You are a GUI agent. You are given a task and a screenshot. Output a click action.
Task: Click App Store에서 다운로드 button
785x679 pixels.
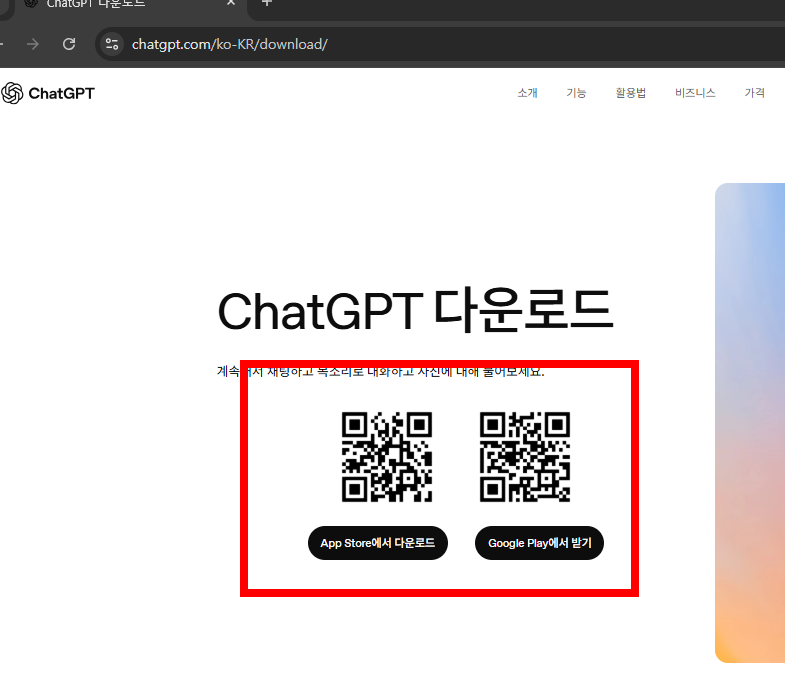(x=377, y=543)
